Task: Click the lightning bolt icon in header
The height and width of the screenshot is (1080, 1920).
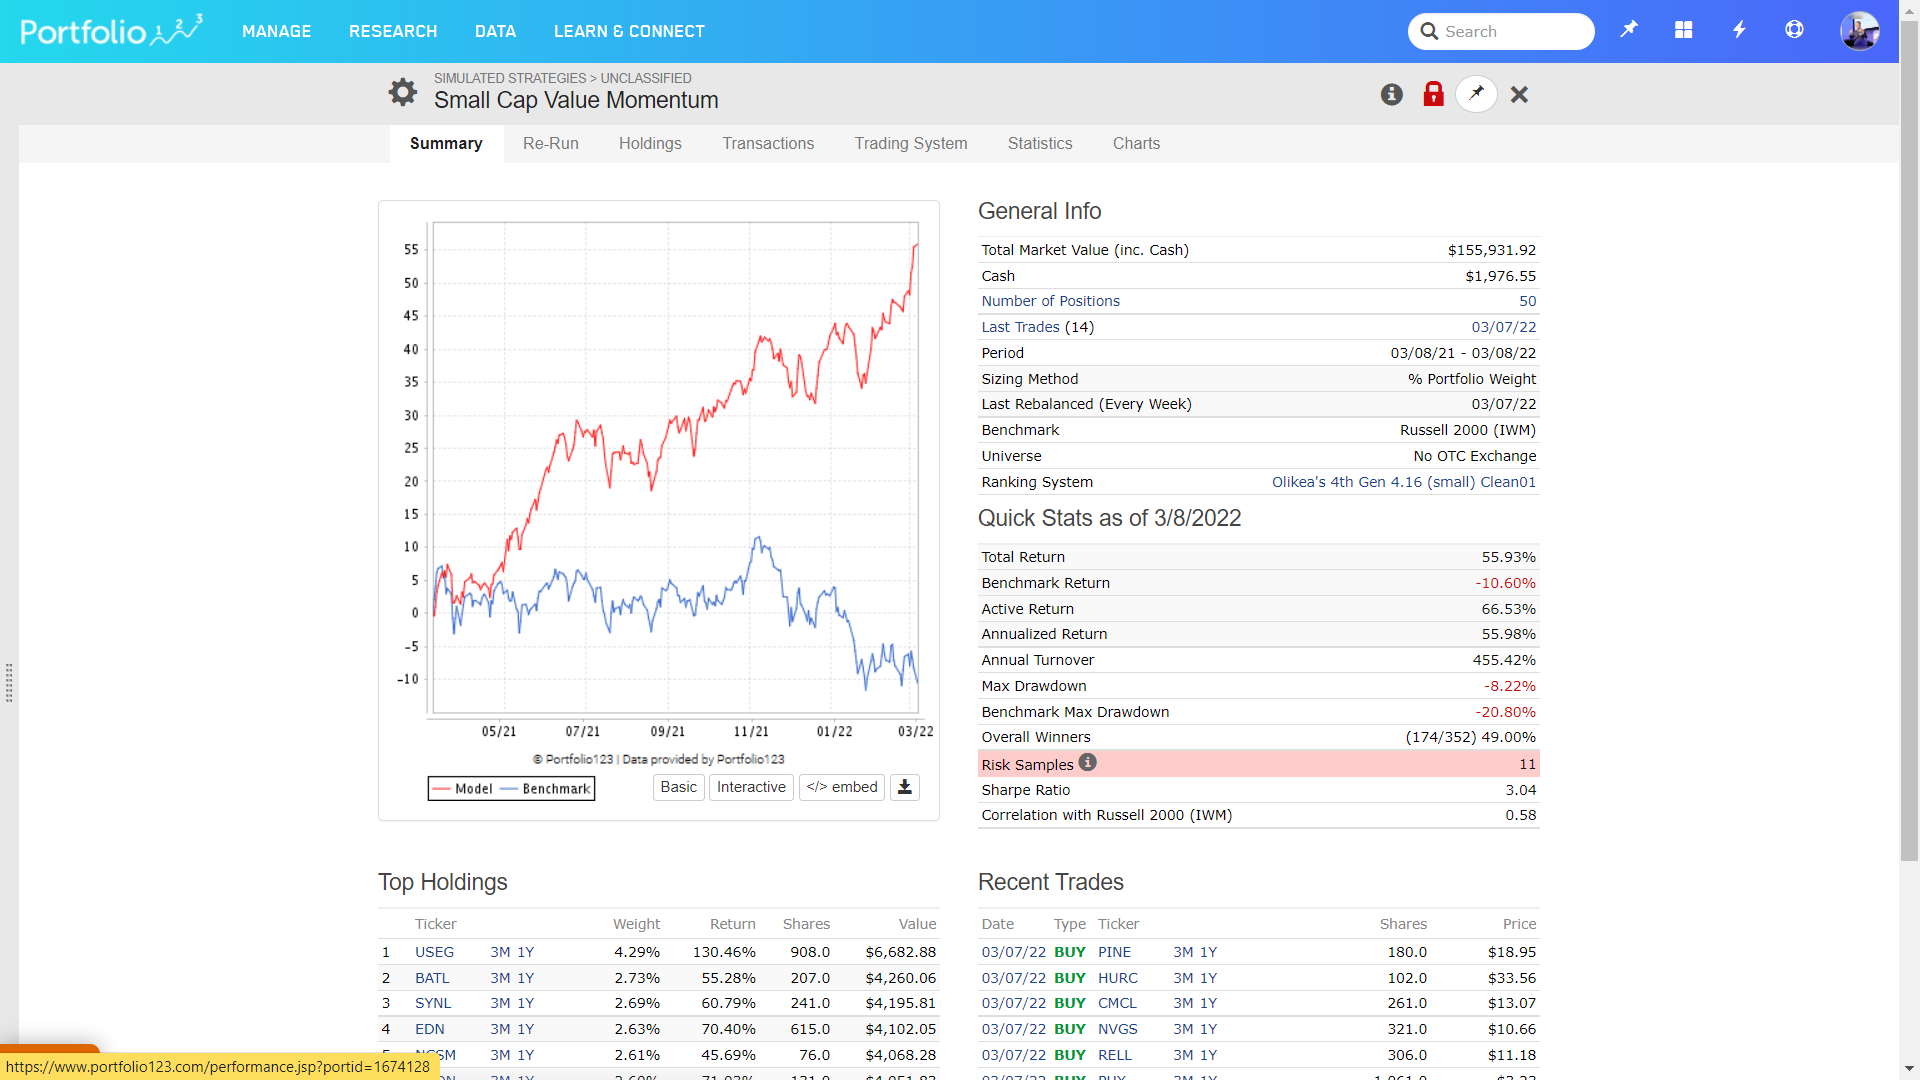Action: point(1739,30)
